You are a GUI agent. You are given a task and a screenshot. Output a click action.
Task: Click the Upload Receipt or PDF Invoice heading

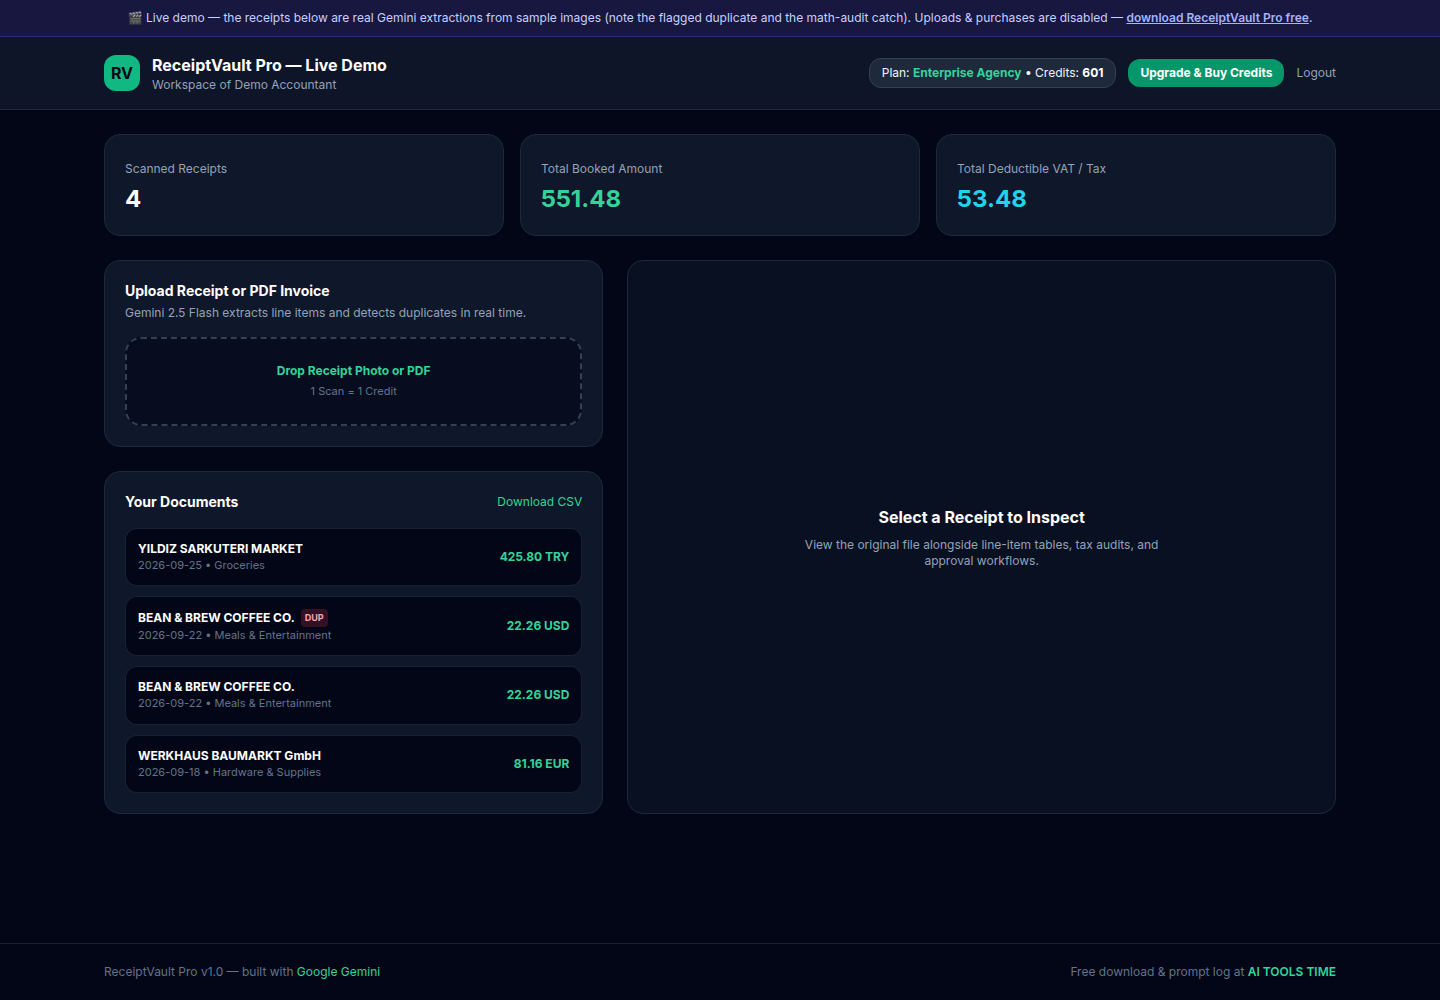coord(227,291)
